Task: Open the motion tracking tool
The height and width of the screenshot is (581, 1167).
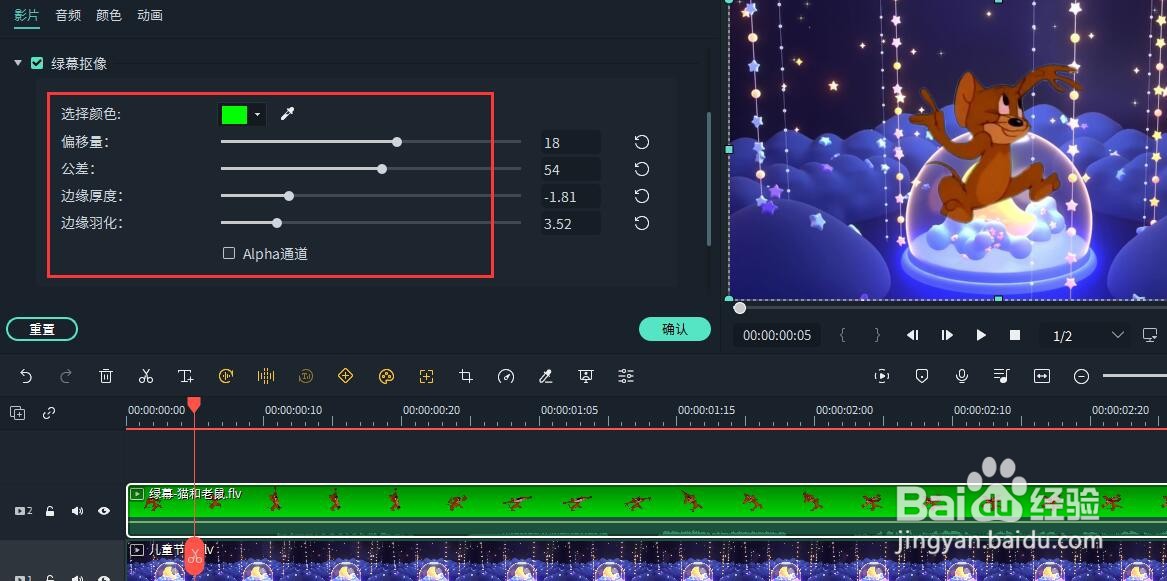Action: 426,376
